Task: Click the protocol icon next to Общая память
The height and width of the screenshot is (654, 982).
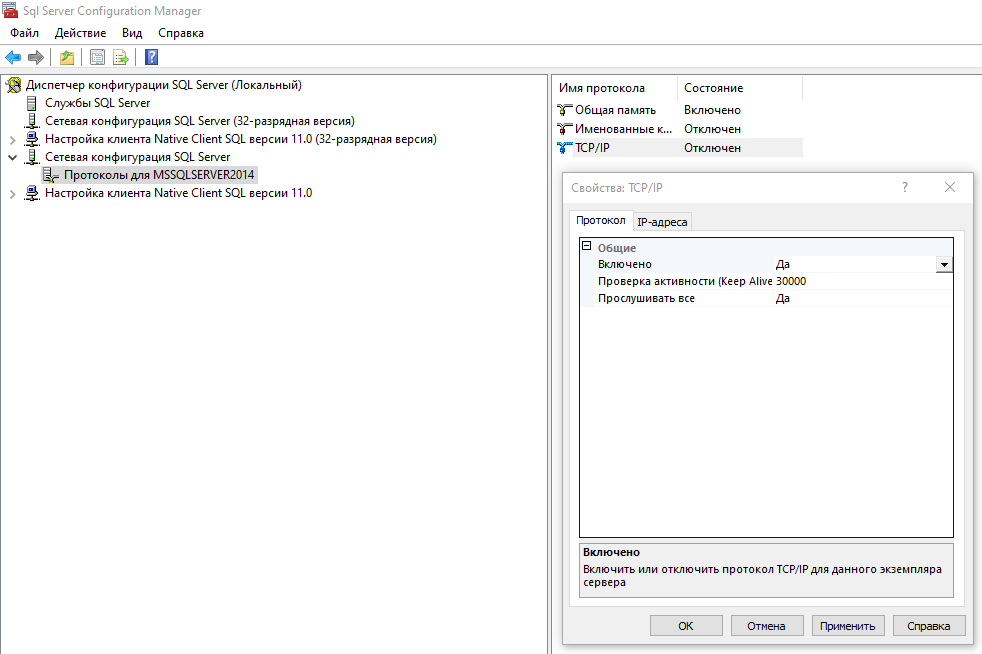Action: point(564,110)
